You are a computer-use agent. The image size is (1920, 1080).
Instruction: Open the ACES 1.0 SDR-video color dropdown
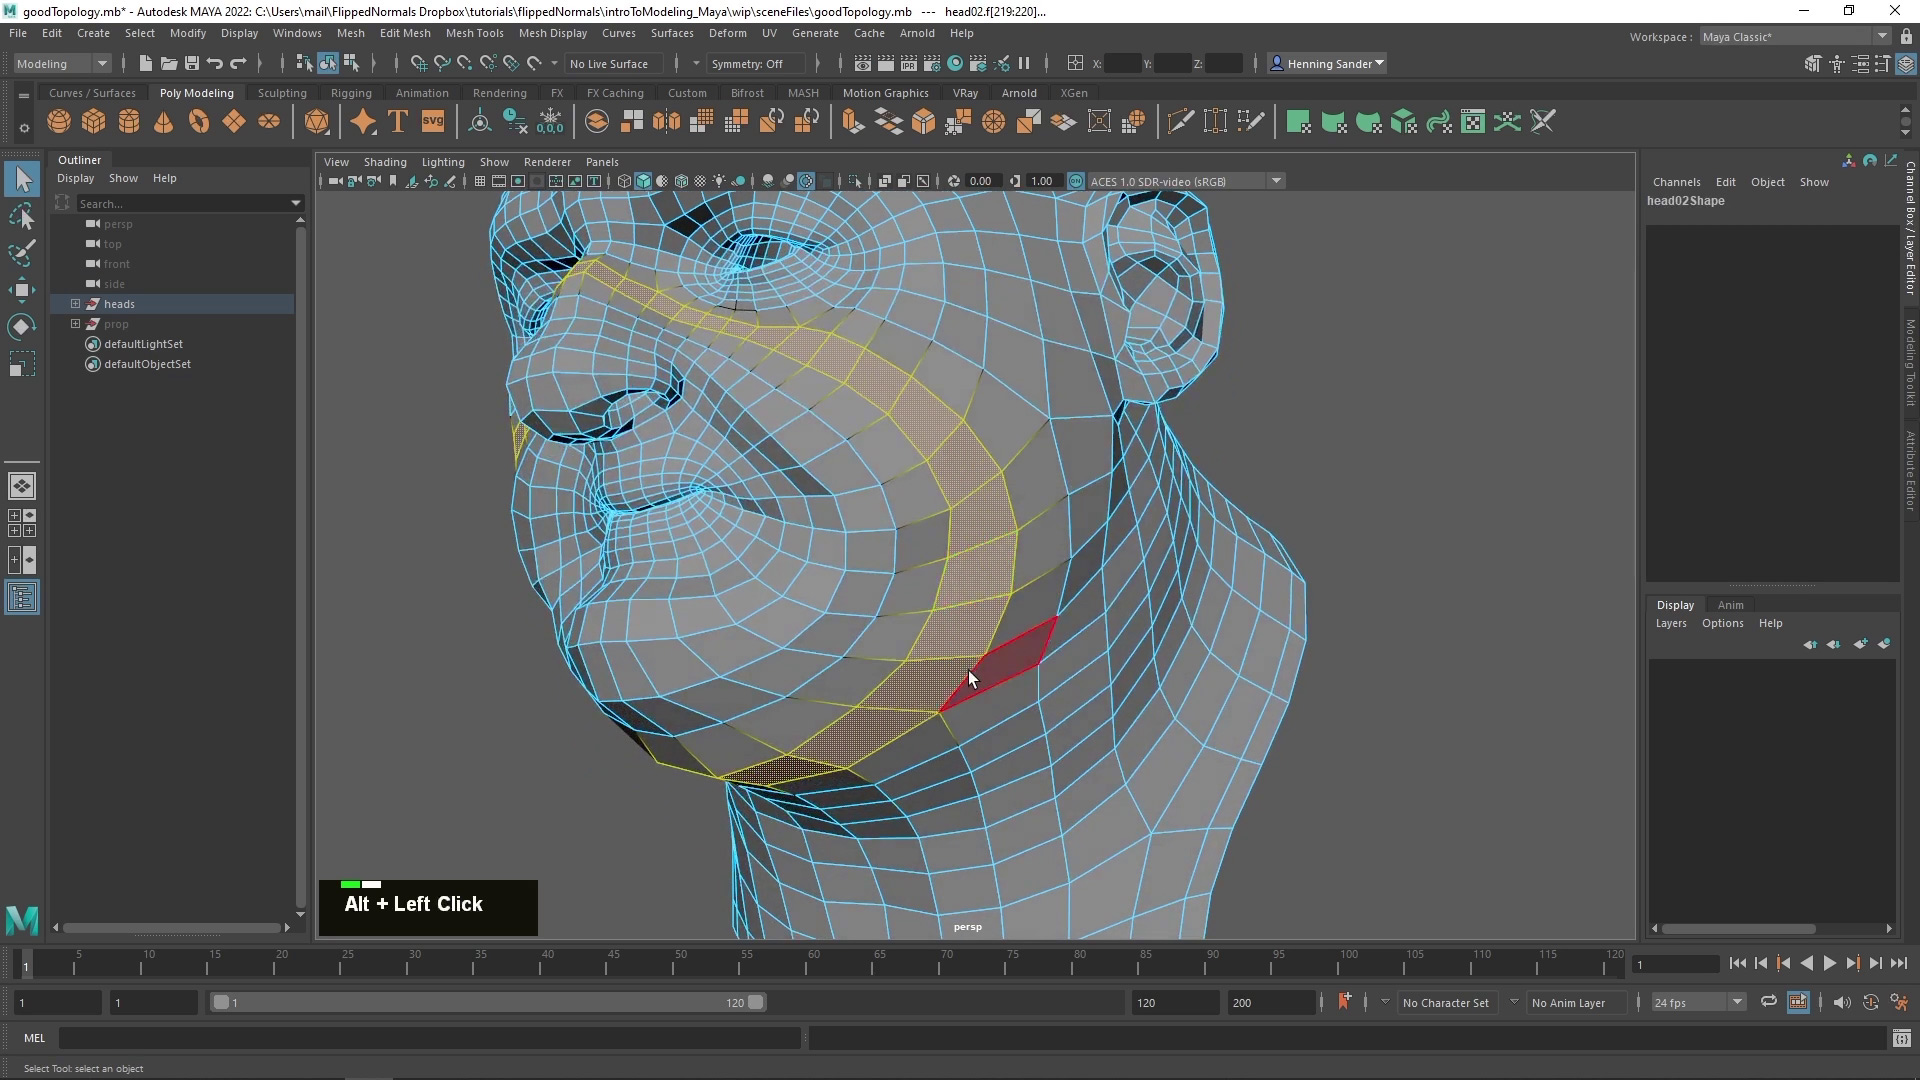pos(1275,181)
